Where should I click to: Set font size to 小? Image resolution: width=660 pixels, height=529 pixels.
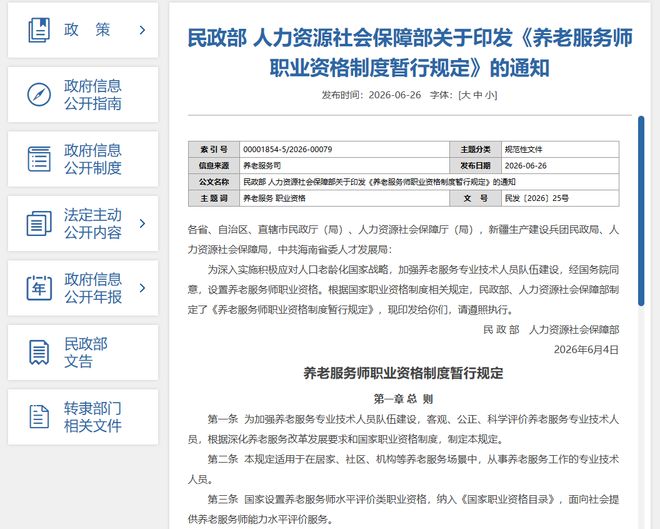point(489,95)
